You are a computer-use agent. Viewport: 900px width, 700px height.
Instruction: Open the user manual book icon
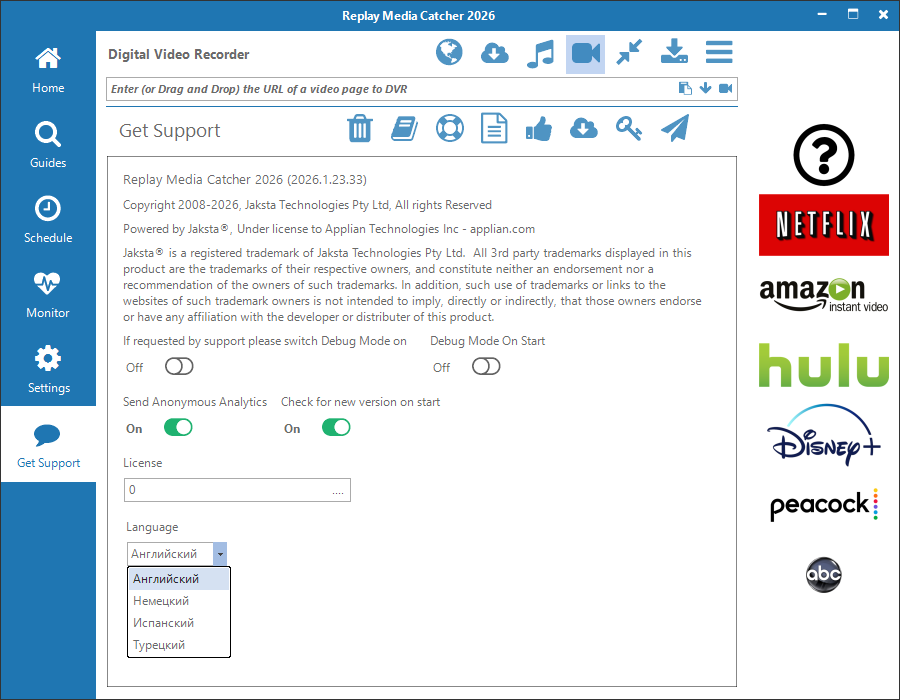click(405, 128)
